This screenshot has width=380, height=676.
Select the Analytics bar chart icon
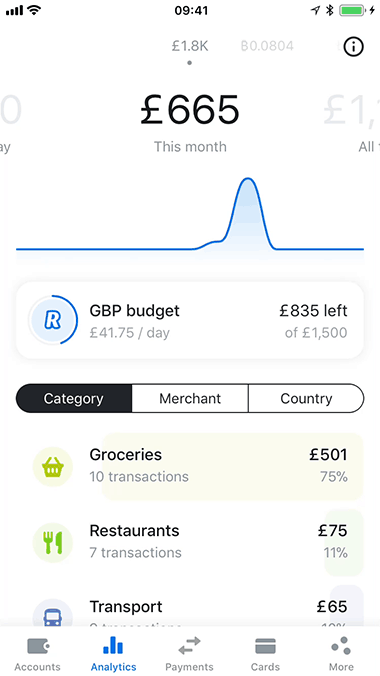pyautogui.click(x=113, y=645)
